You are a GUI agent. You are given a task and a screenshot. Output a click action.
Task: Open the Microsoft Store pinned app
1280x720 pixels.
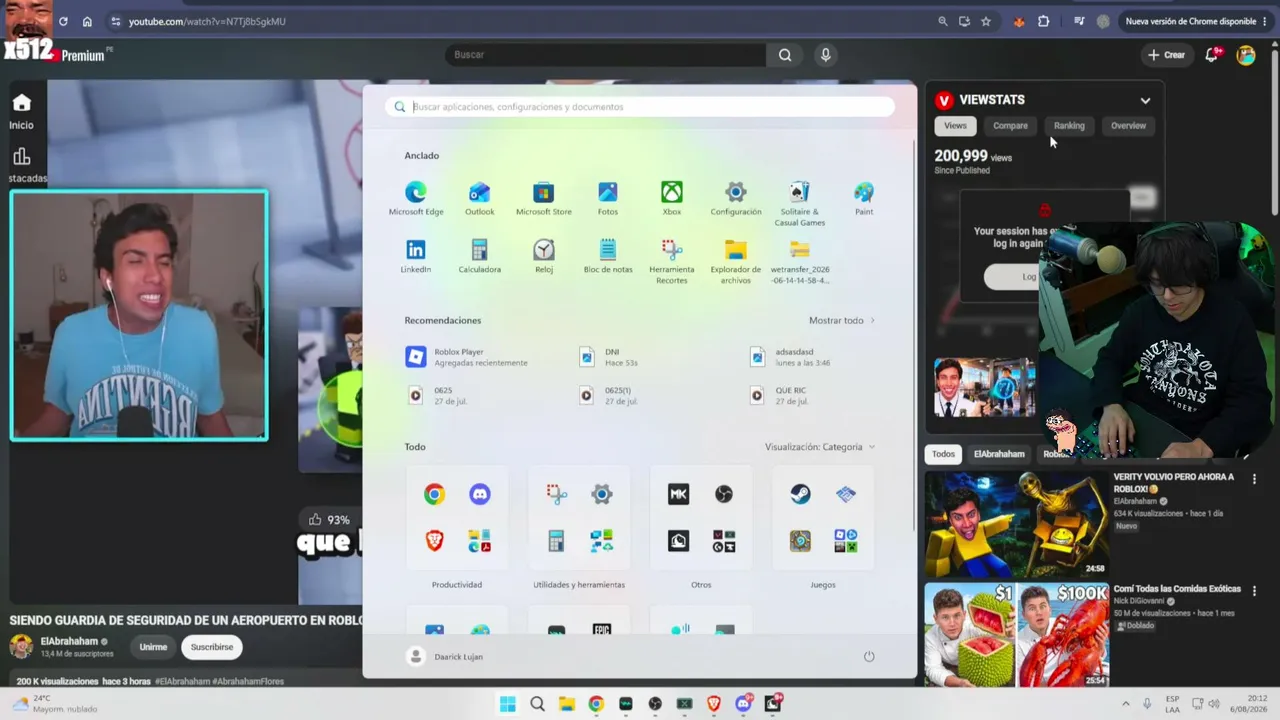tap(543, 198)
